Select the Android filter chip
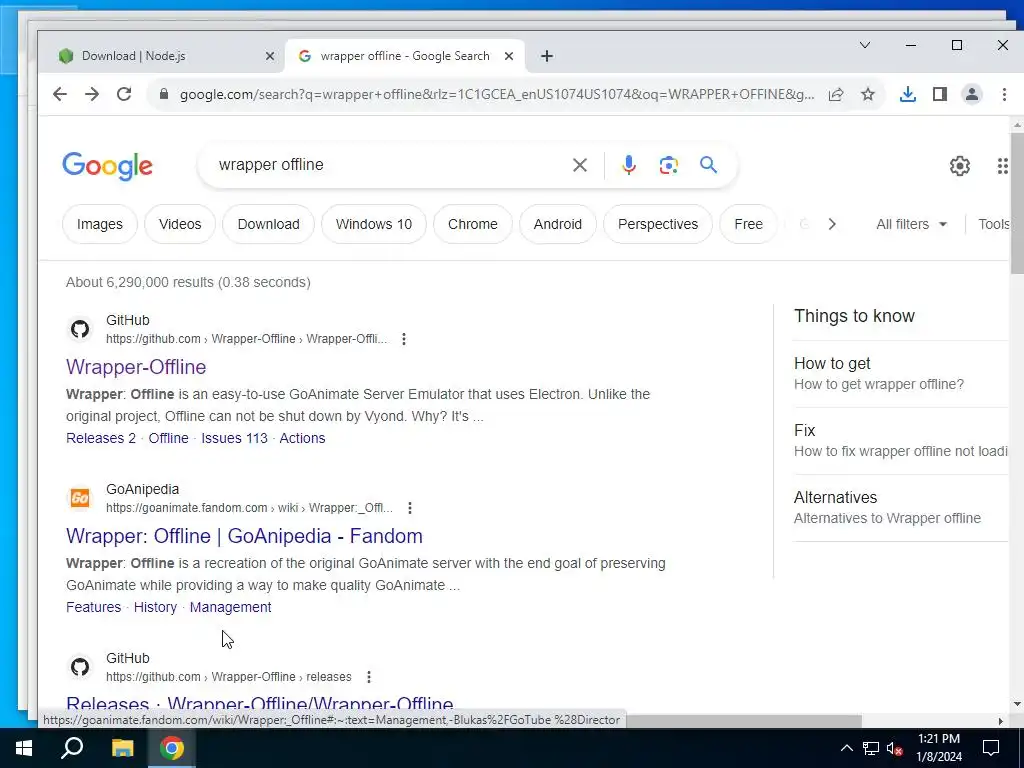Viewport: 1024px width, 768px height. (x=558, y=224)
